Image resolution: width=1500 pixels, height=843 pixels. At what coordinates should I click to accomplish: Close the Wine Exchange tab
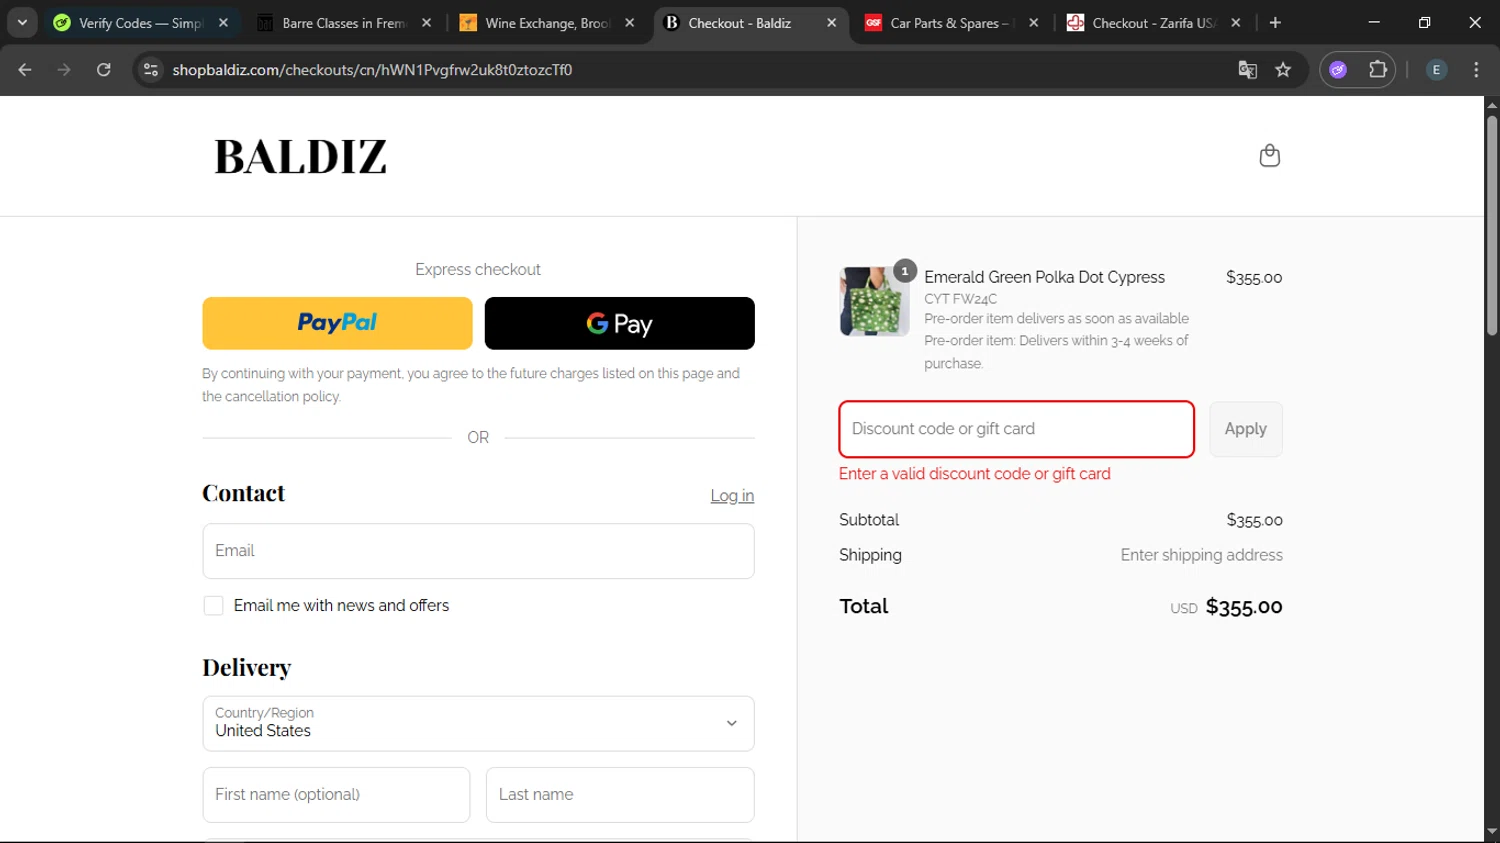(629, 23)
